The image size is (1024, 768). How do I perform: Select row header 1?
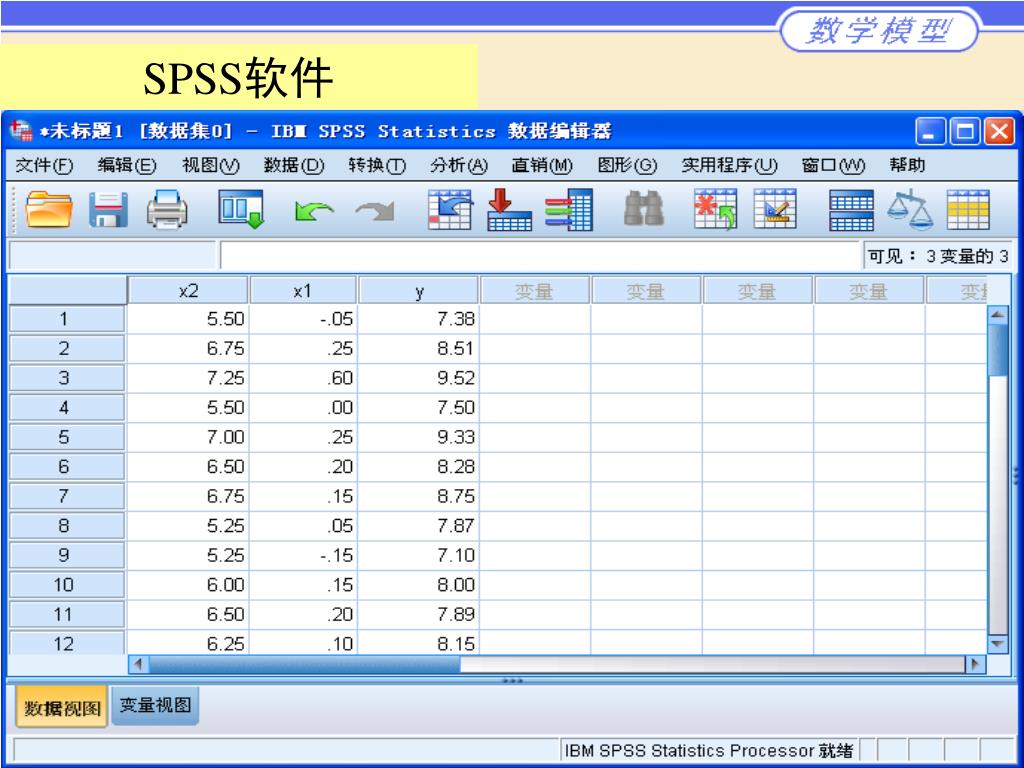[66, 319]
